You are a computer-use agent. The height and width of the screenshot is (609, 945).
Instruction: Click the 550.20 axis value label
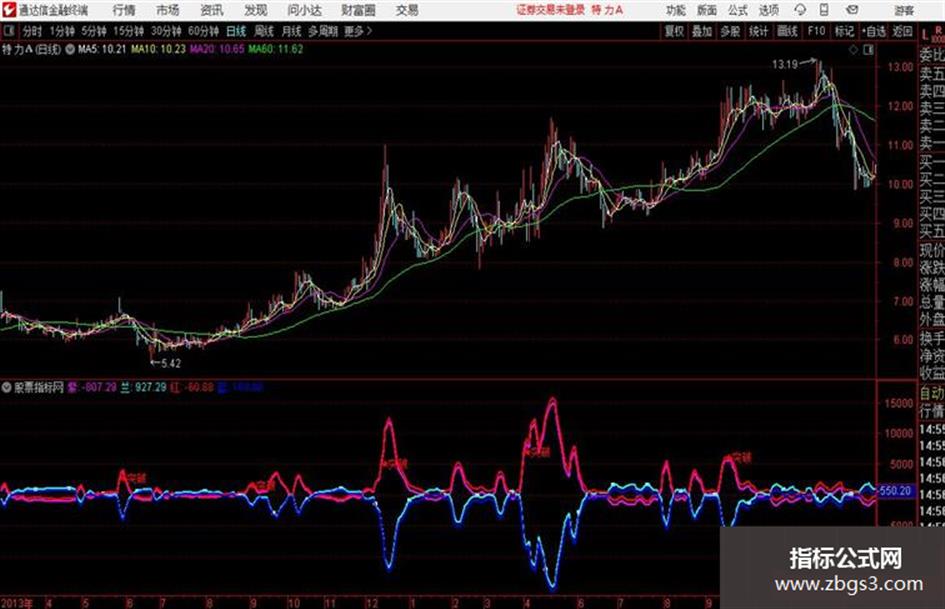[x=894, y=491]
